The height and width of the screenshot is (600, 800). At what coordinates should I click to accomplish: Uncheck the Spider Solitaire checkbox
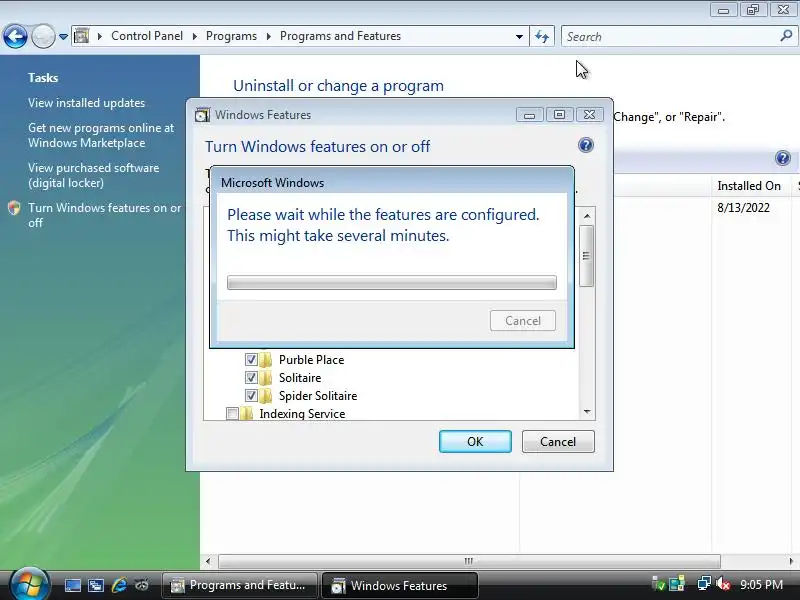pos(251,395)
